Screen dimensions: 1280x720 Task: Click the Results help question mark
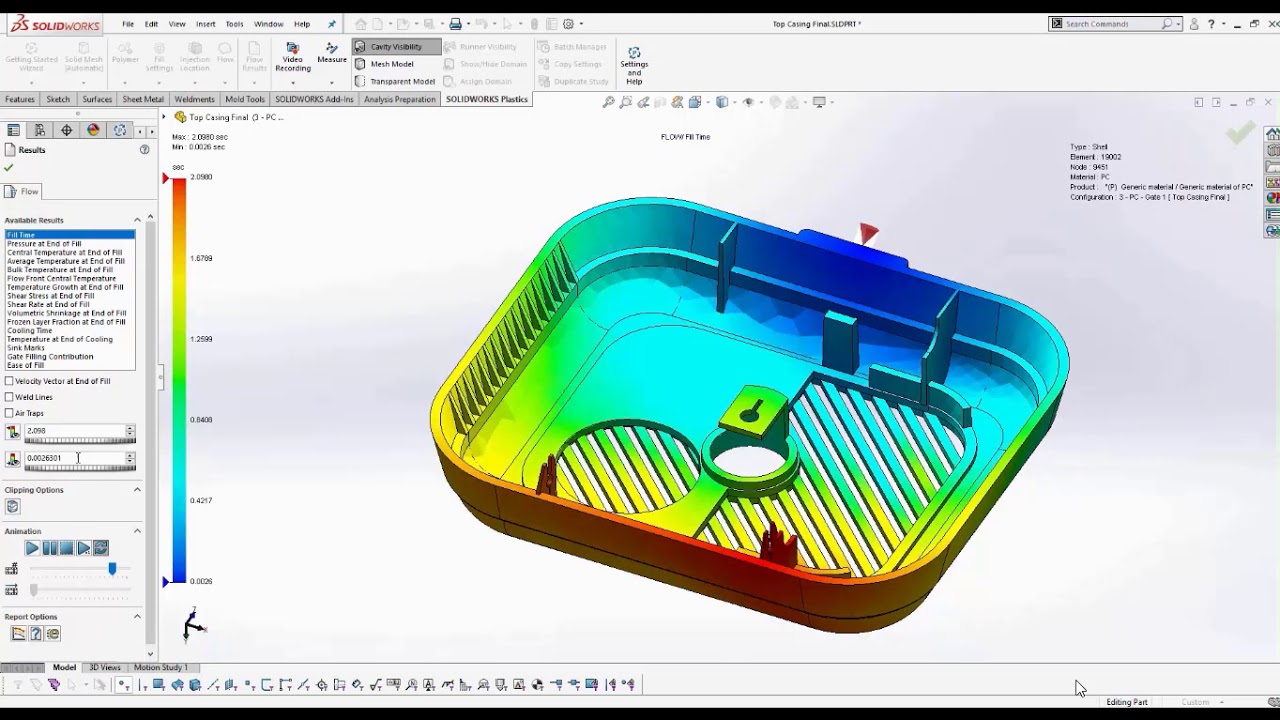pyautogui.click(x=144, y=150)
